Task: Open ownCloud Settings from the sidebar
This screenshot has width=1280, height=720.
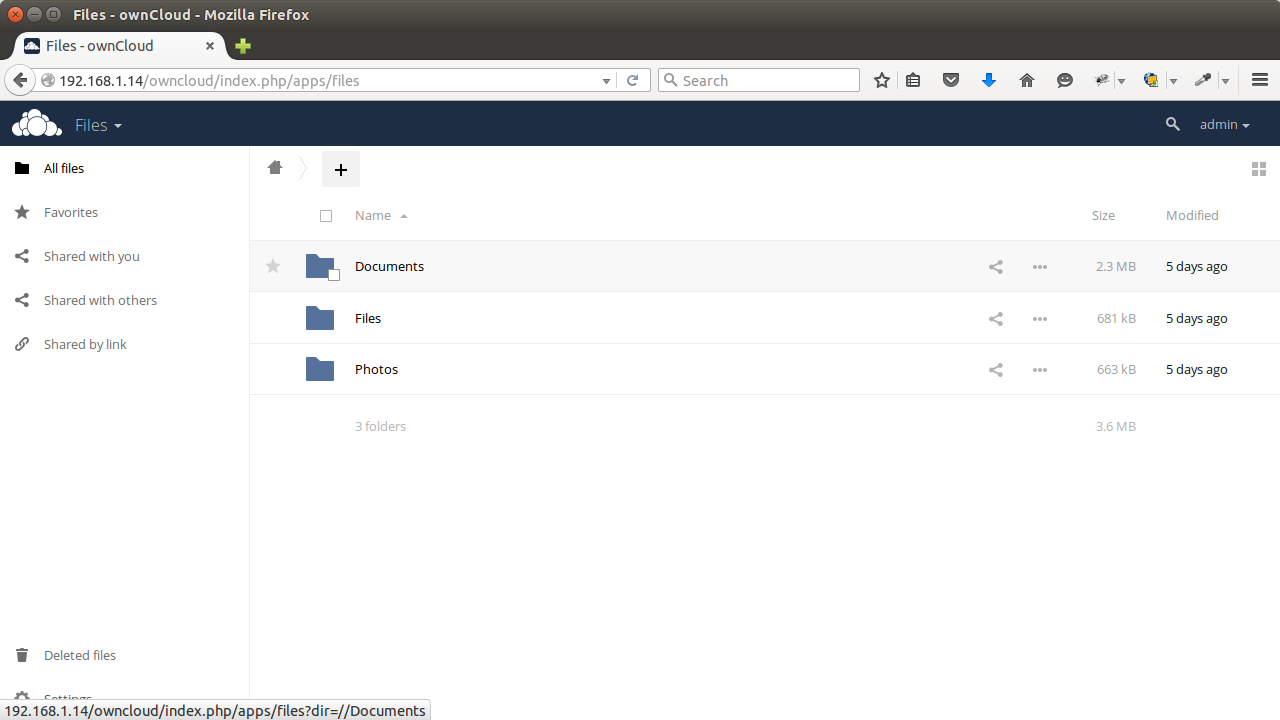Action: click(x=67, y=698)
